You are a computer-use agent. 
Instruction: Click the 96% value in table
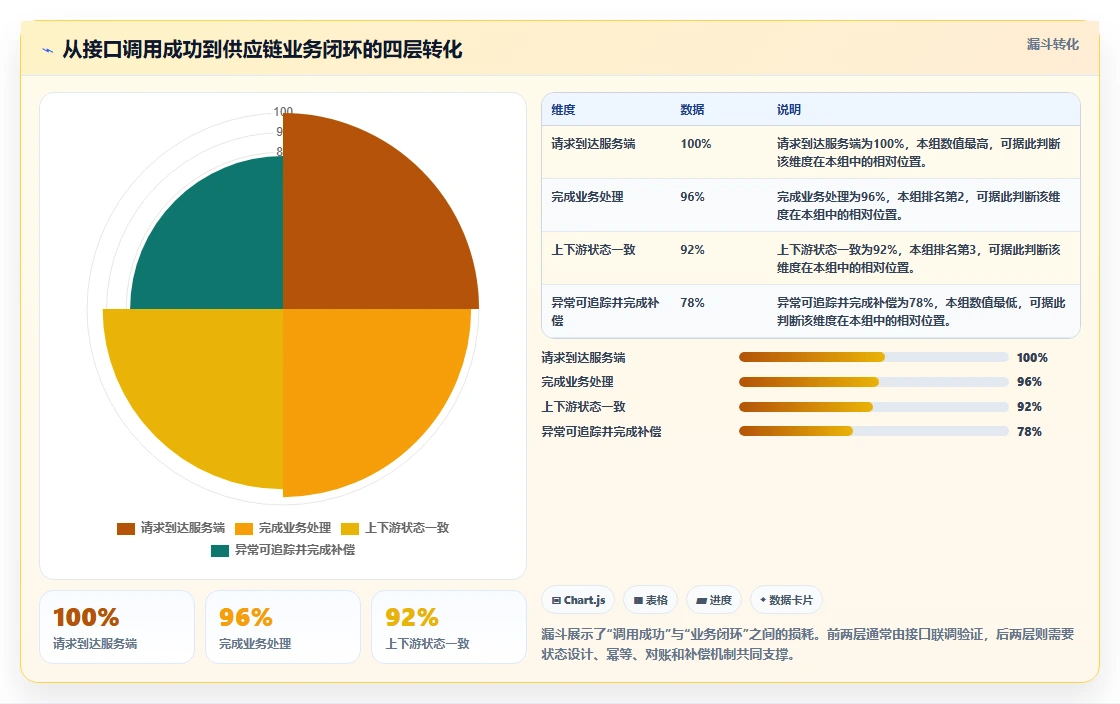692,196
